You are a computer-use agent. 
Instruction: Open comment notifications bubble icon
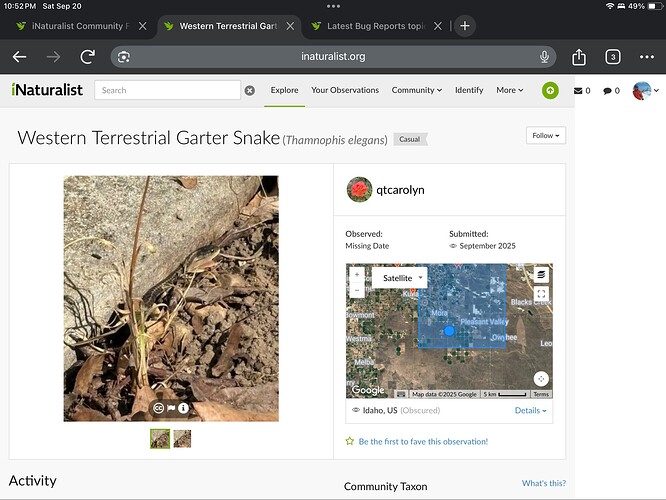(x=611, y=90)
